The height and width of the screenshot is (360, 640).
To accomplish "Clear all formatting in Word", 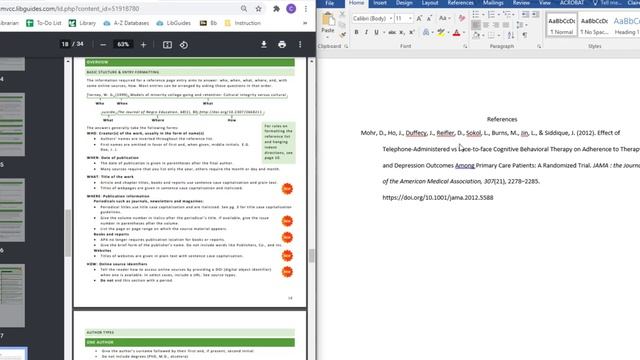I will (462, 18).
